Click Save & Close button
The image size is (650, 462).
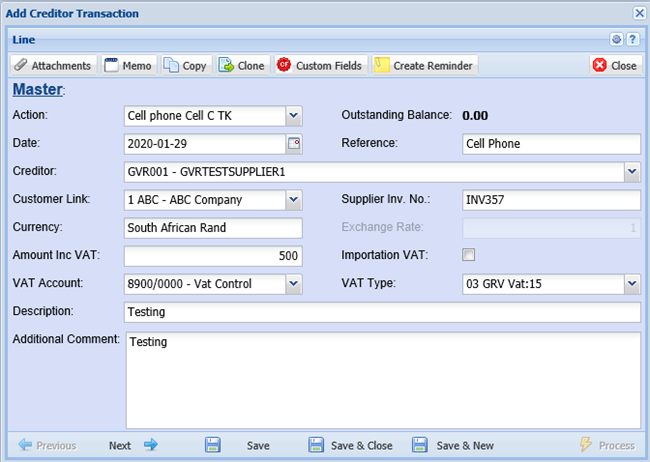pos(350,446)
